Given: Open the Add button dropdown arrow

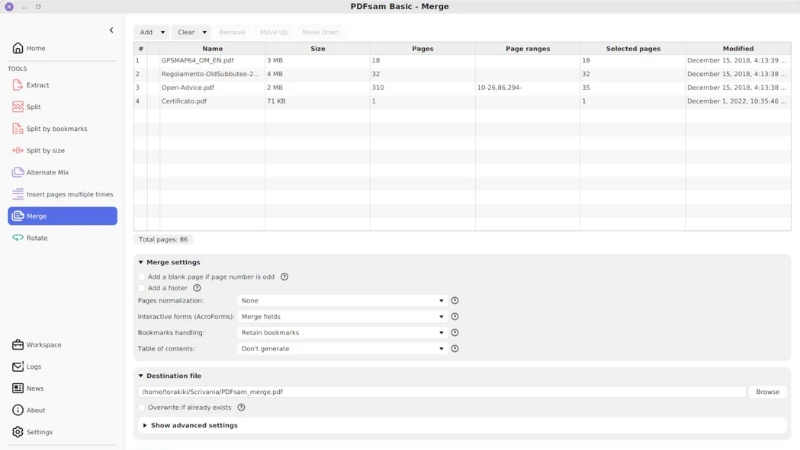Looking at the screenshot, I should [163, 32].
